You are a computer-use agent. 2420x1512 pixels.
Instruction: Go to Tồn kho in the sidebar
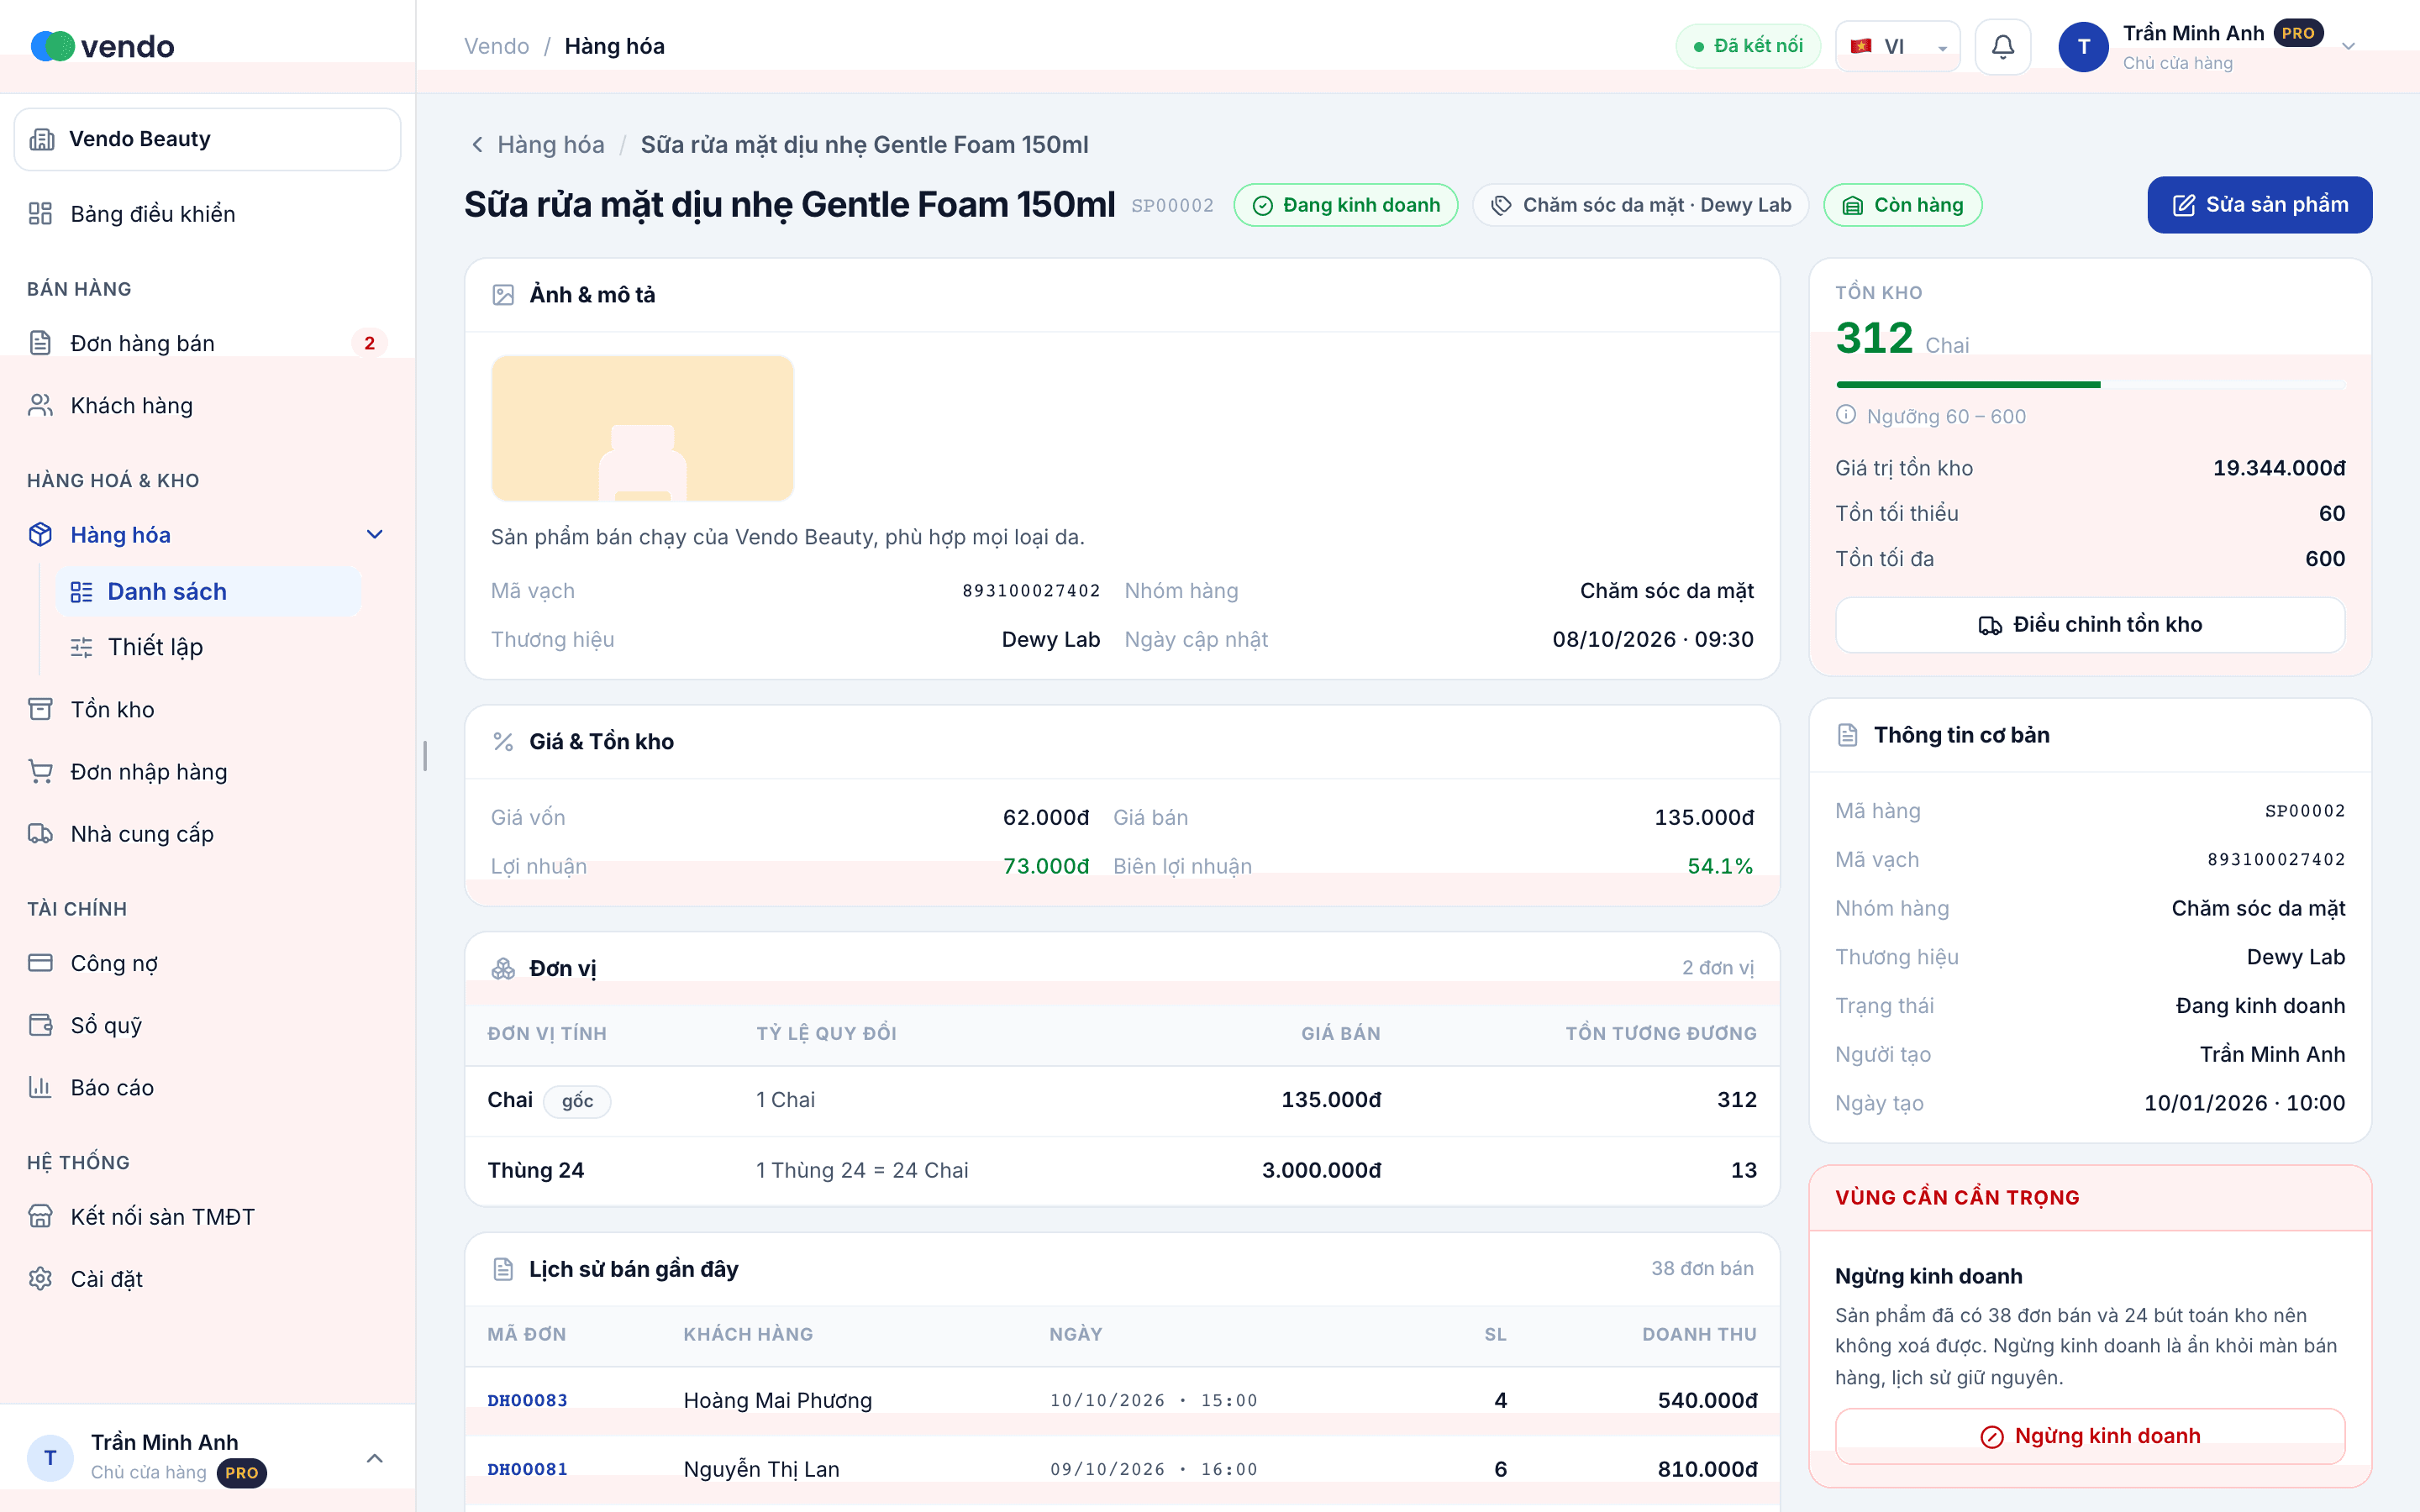coord(207,709)
